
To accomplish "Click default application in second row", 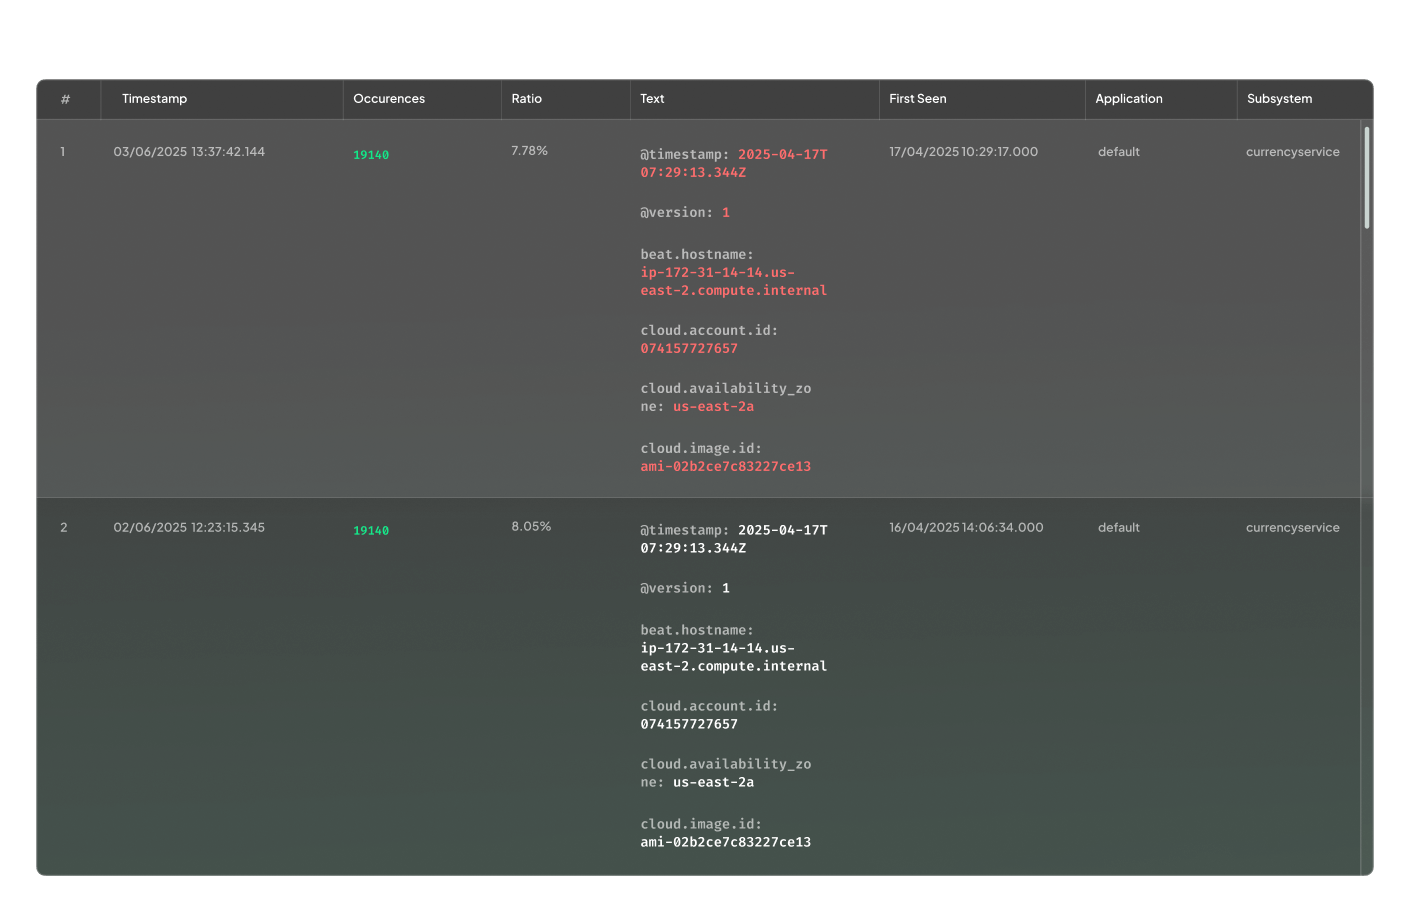I will tap(1118, 528).
